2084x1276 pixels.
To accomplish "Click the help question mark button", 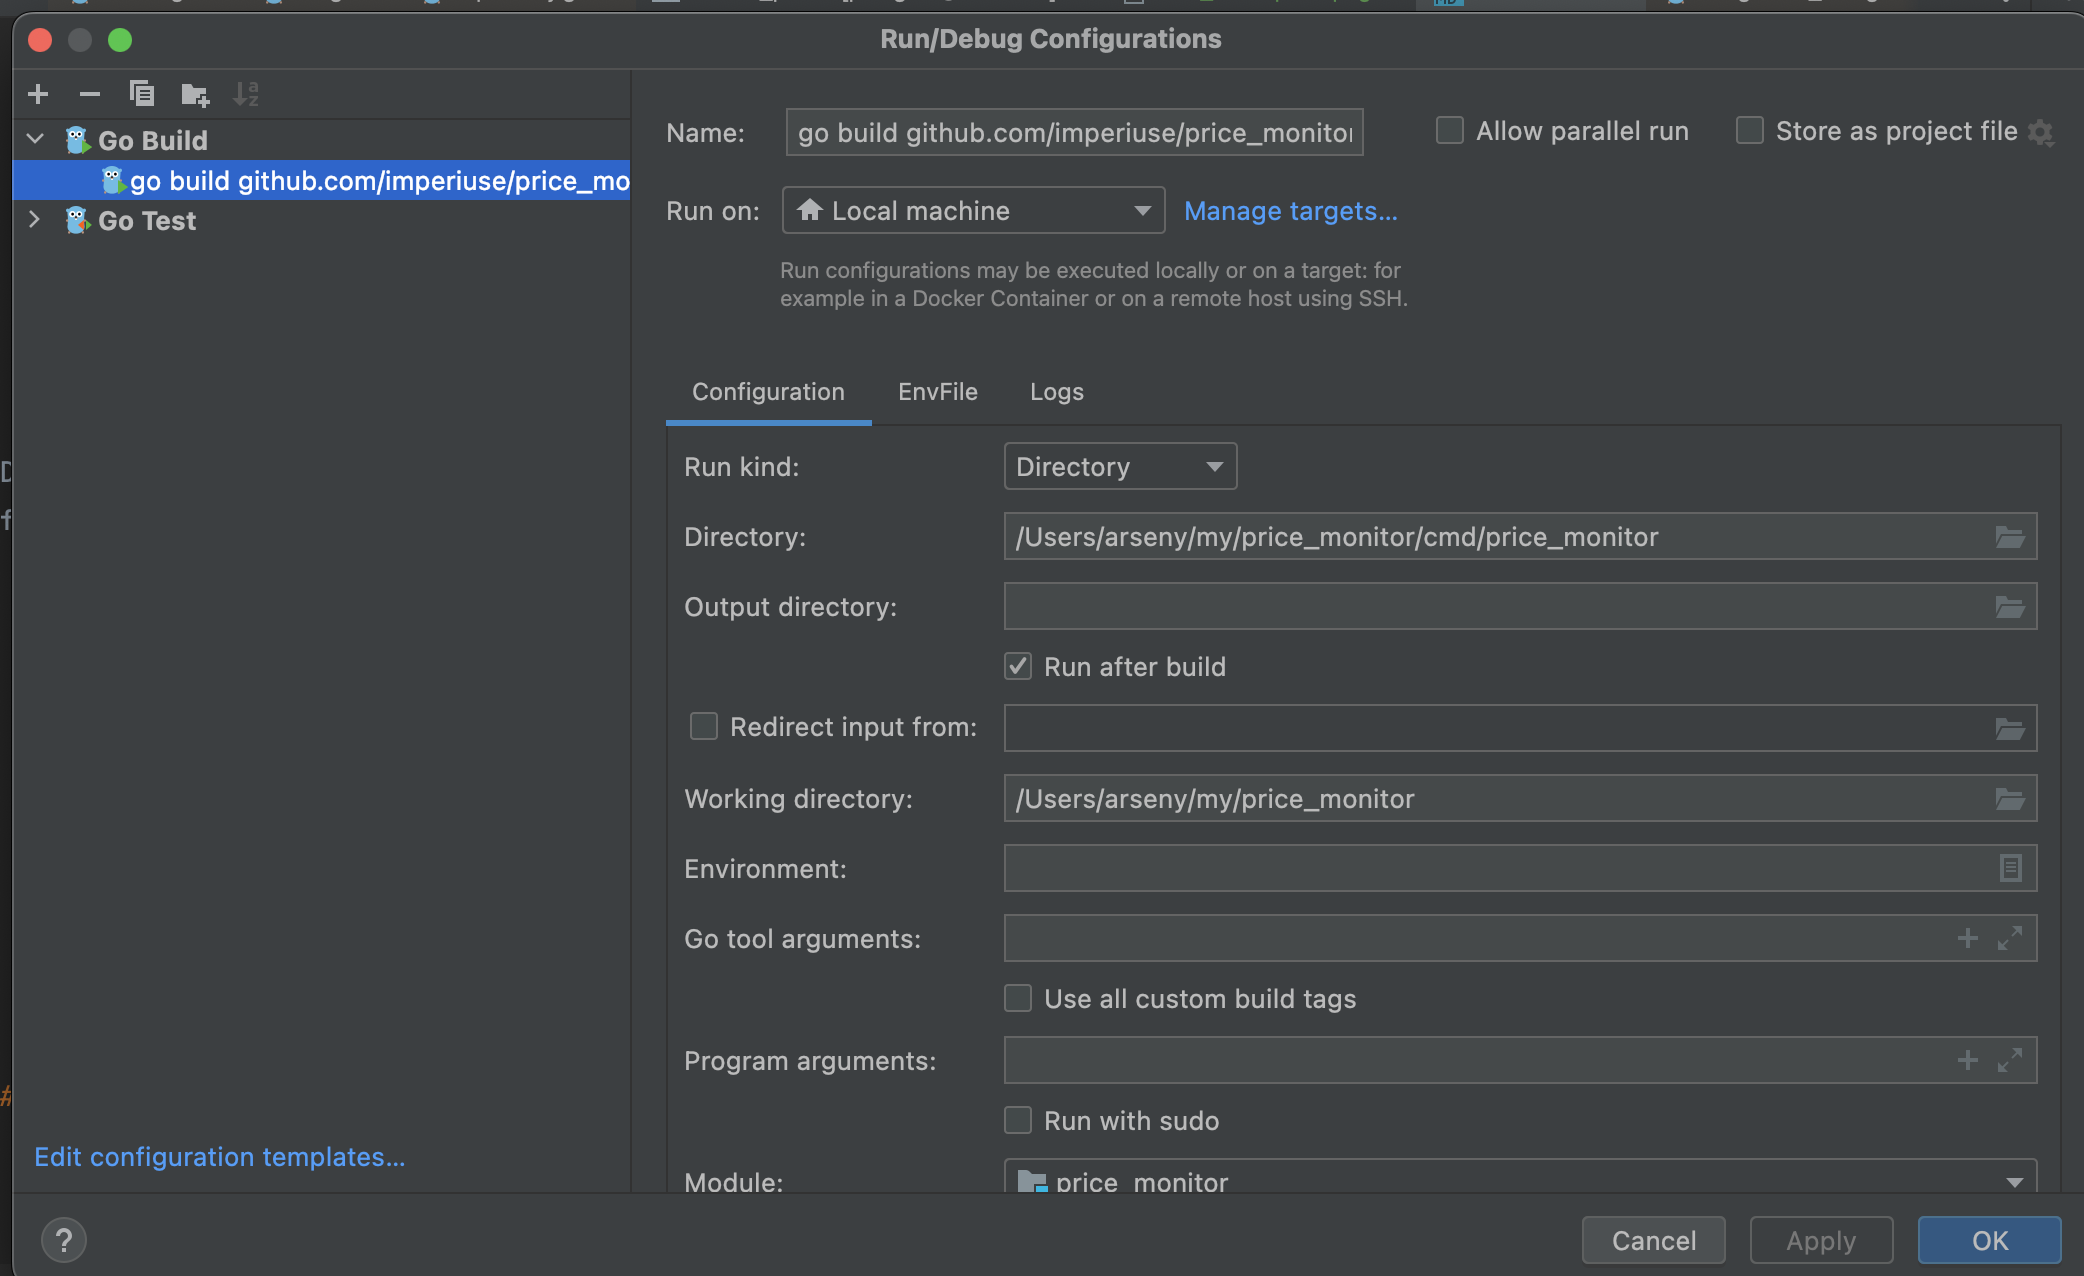I will click(64, 1240).
